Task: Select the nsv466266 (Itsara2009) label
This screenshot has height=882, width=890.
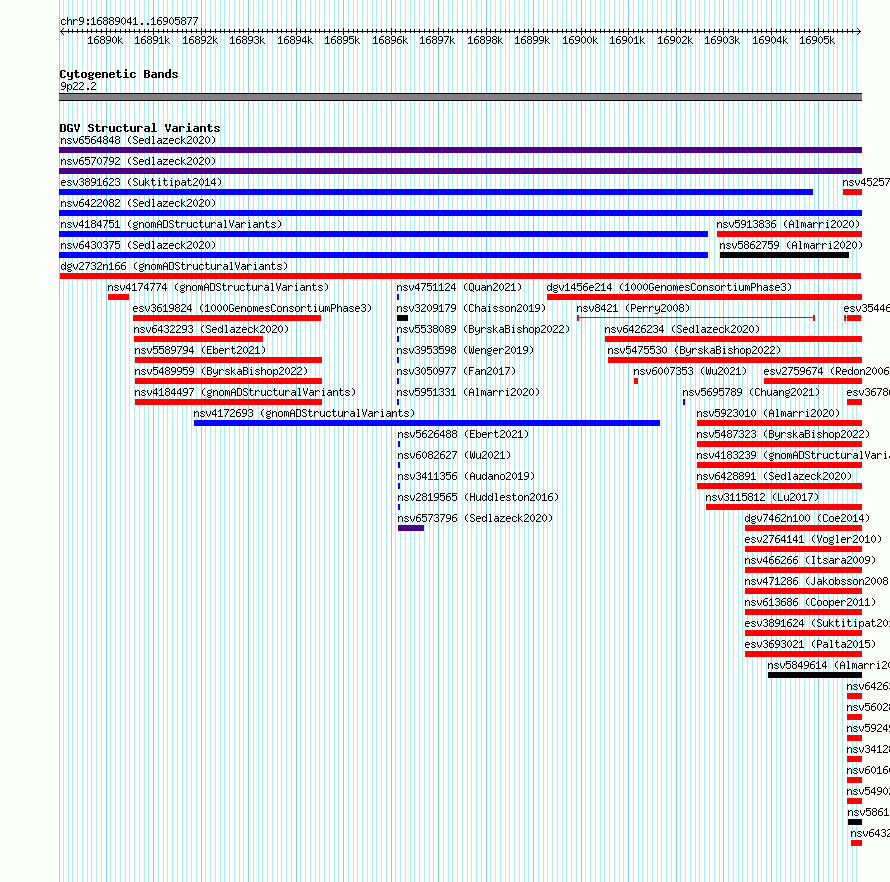Action: 810,560
